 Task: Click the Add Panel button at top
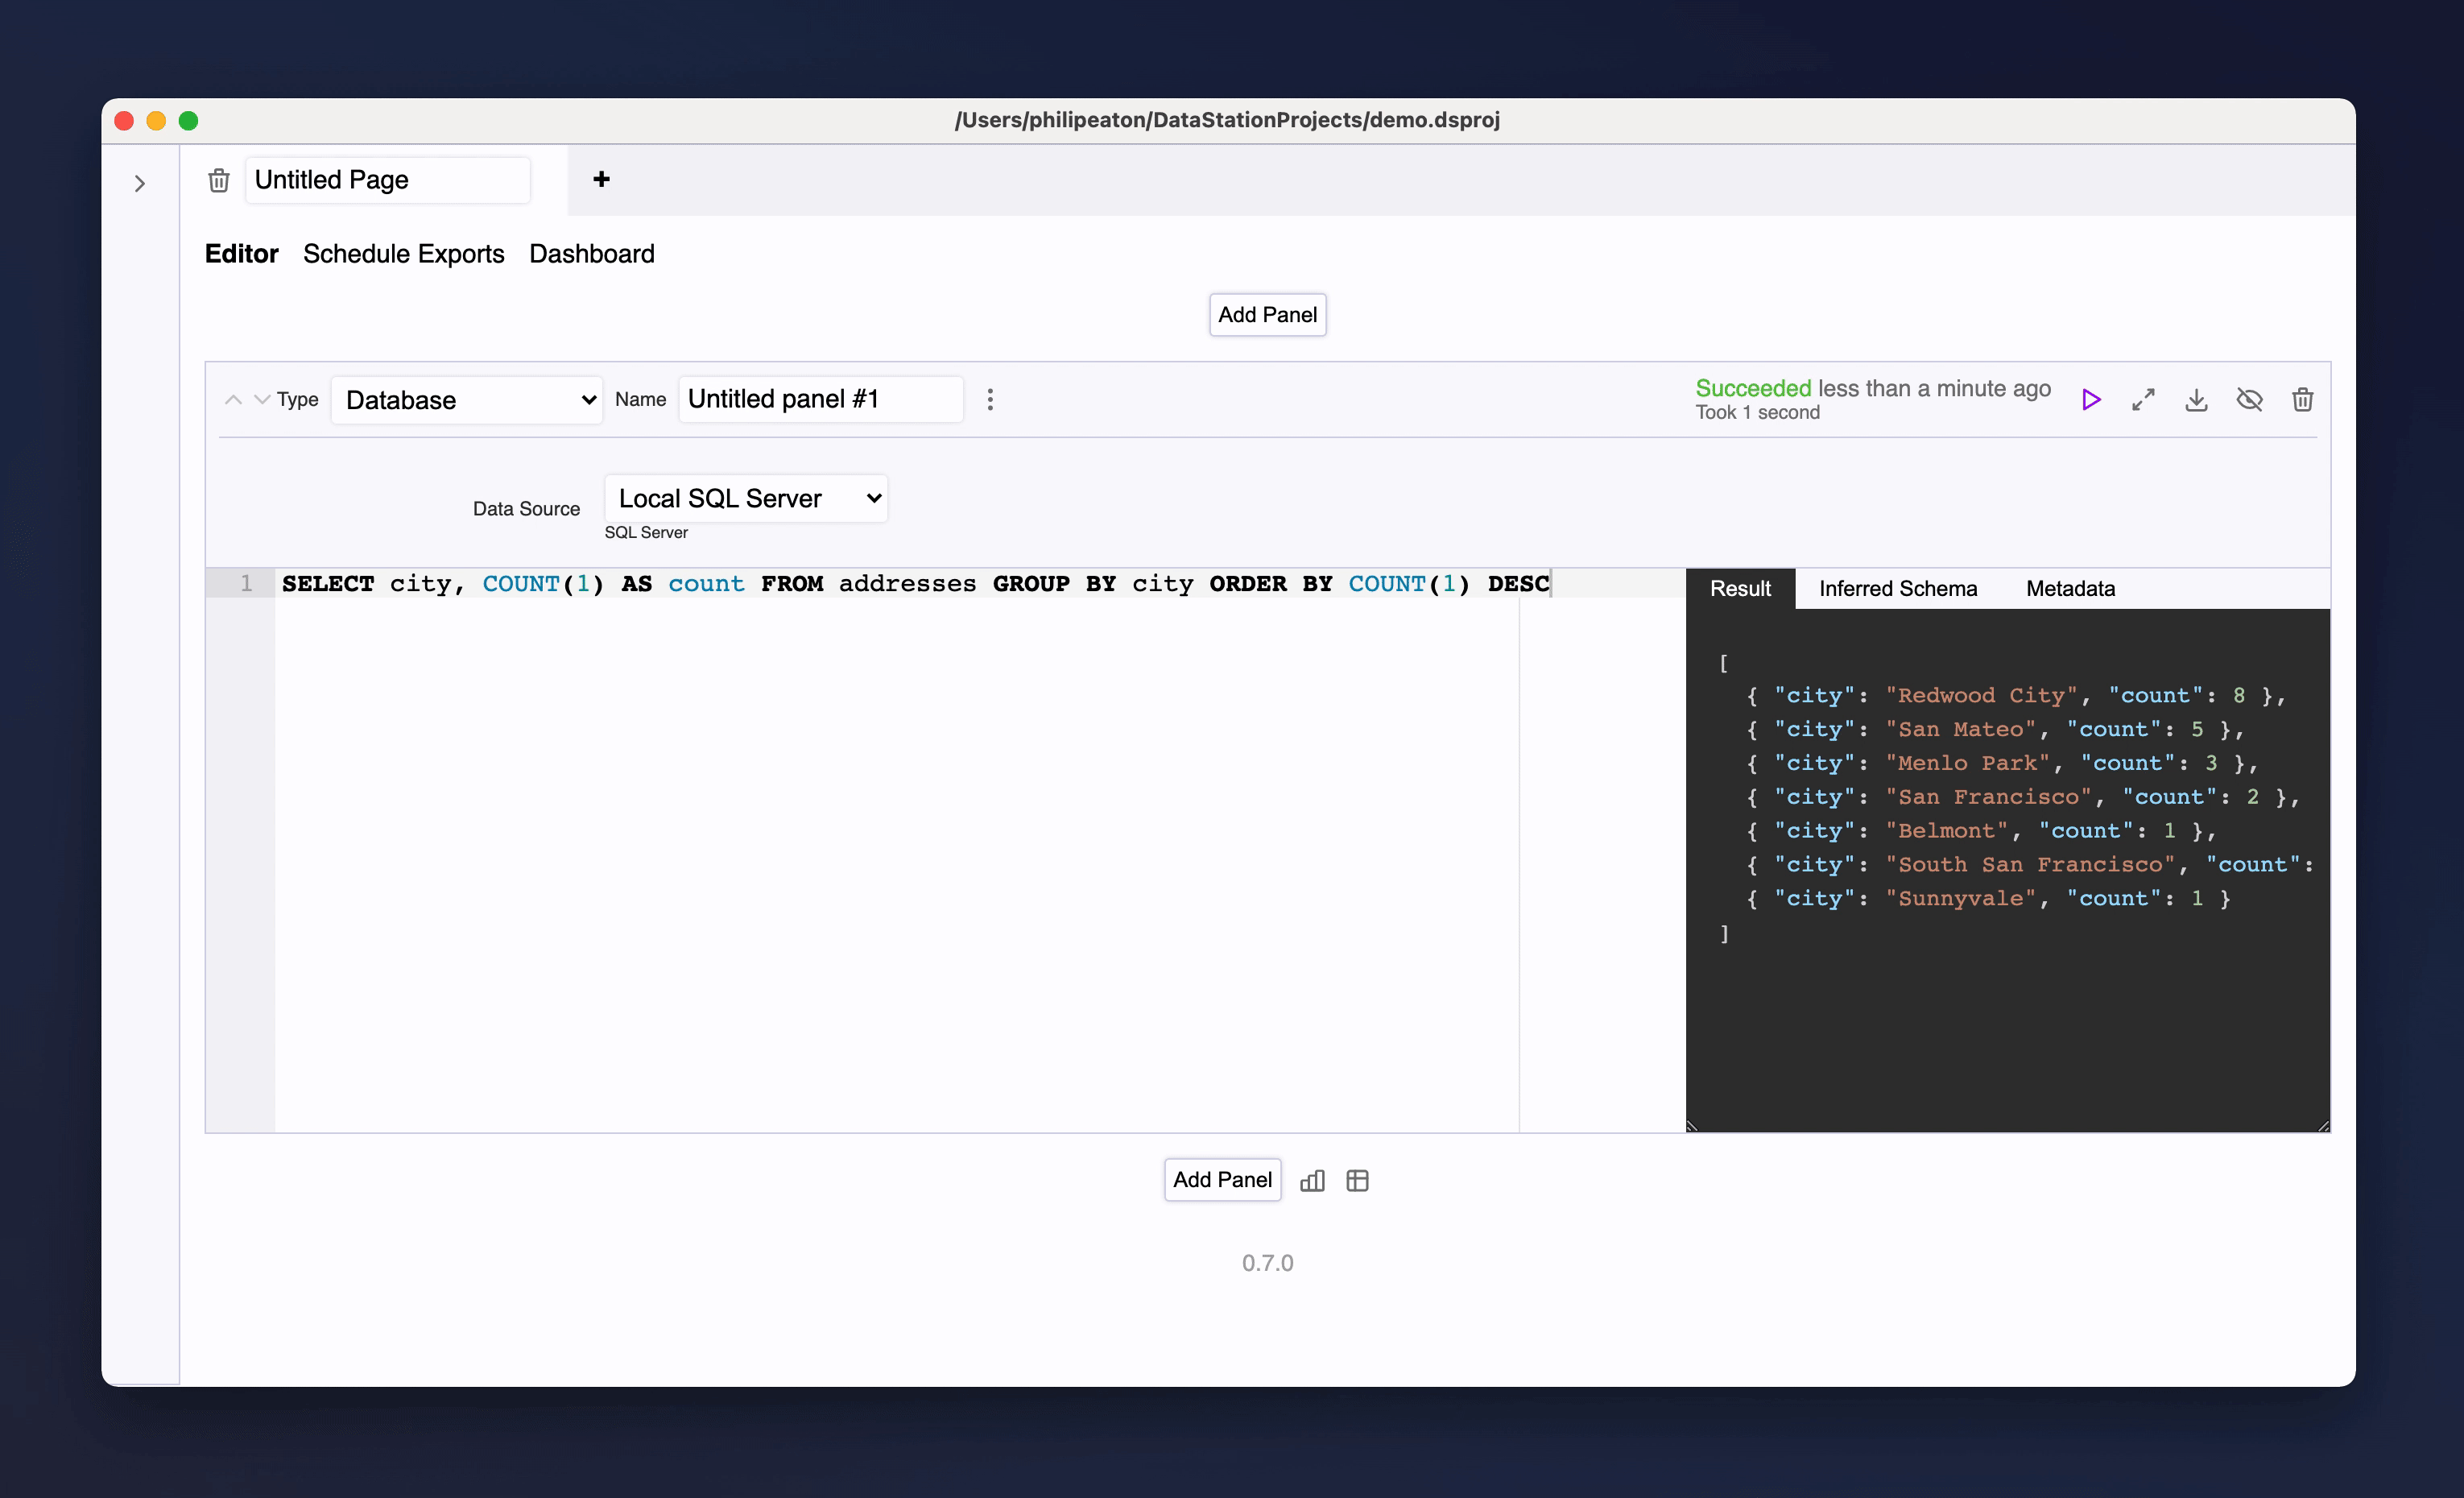point(1267,313)
